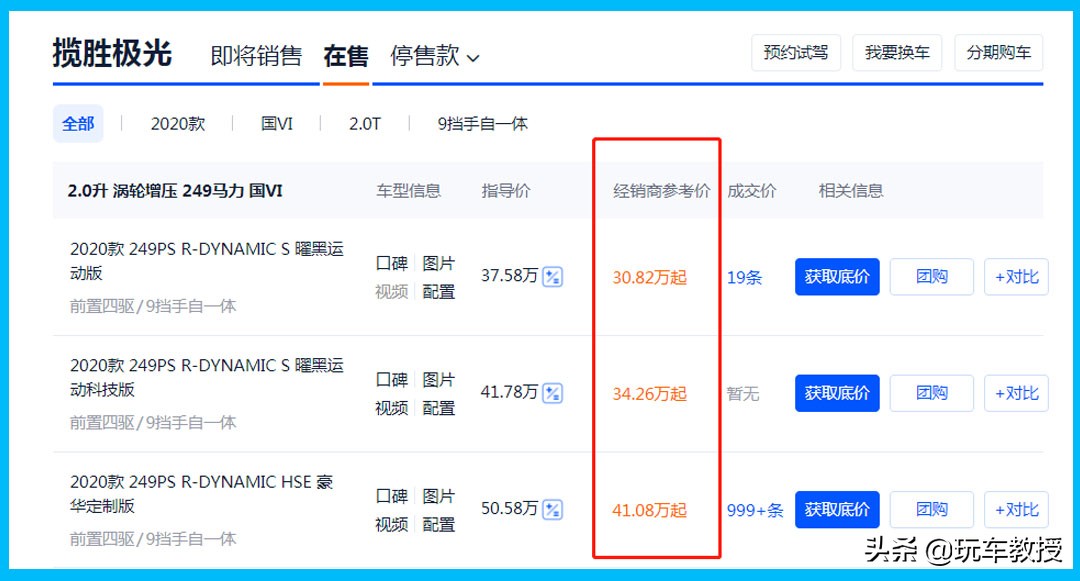Open 口碑 for the HSE 豪华定制版 row
The width and height of the screenshot is (1080, 581).
pos(392,496)
